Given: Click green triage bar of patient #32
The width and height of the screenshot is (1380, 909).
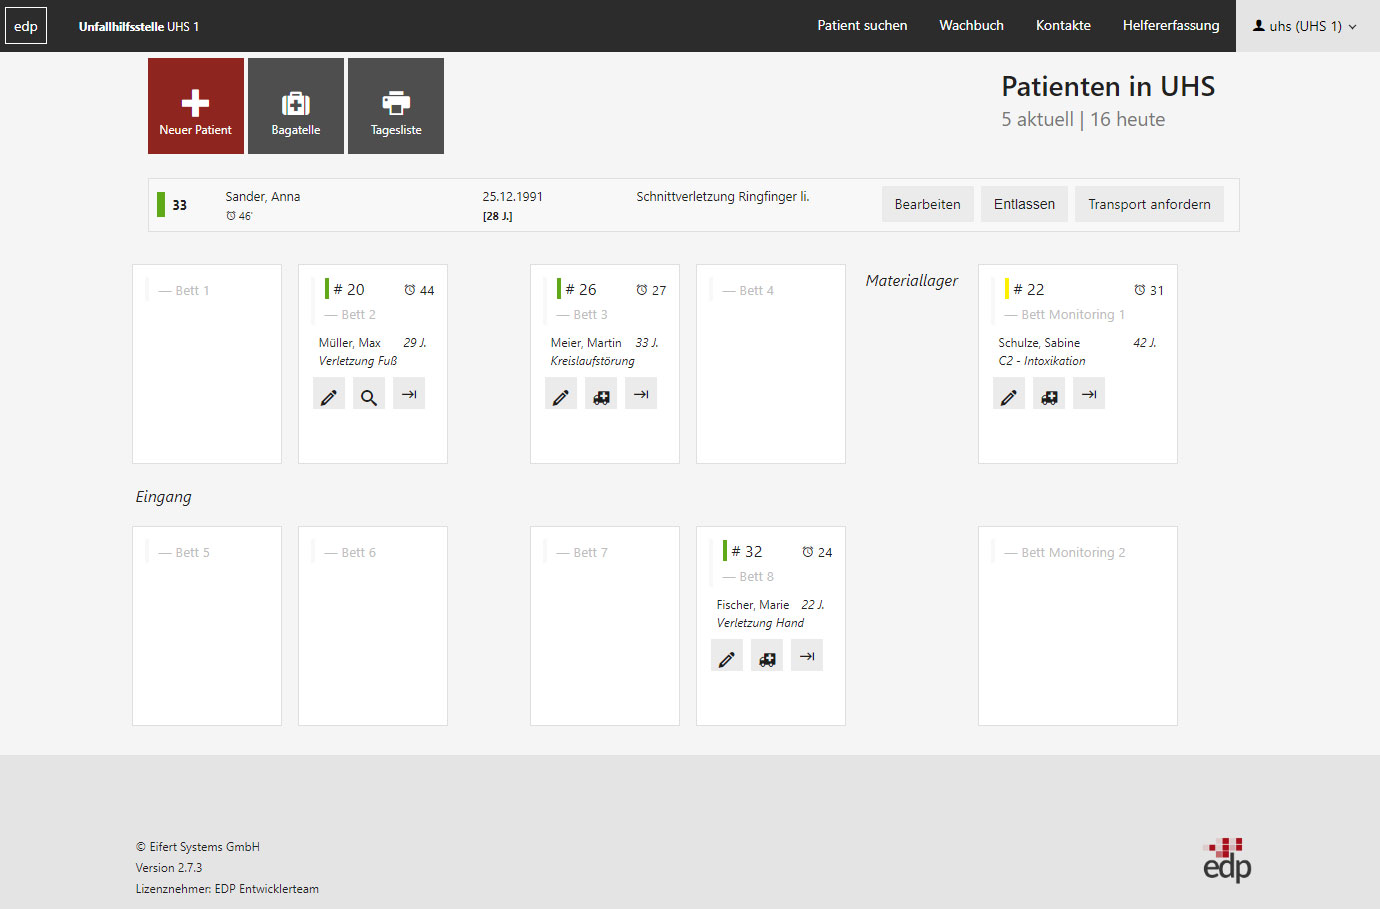Looking at the screenshot, I should pyautogui.click(x=725, y=551).
